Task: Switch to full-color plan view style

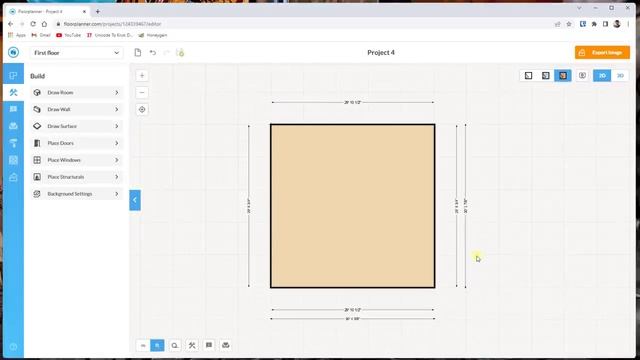Action: pos(563,76)
